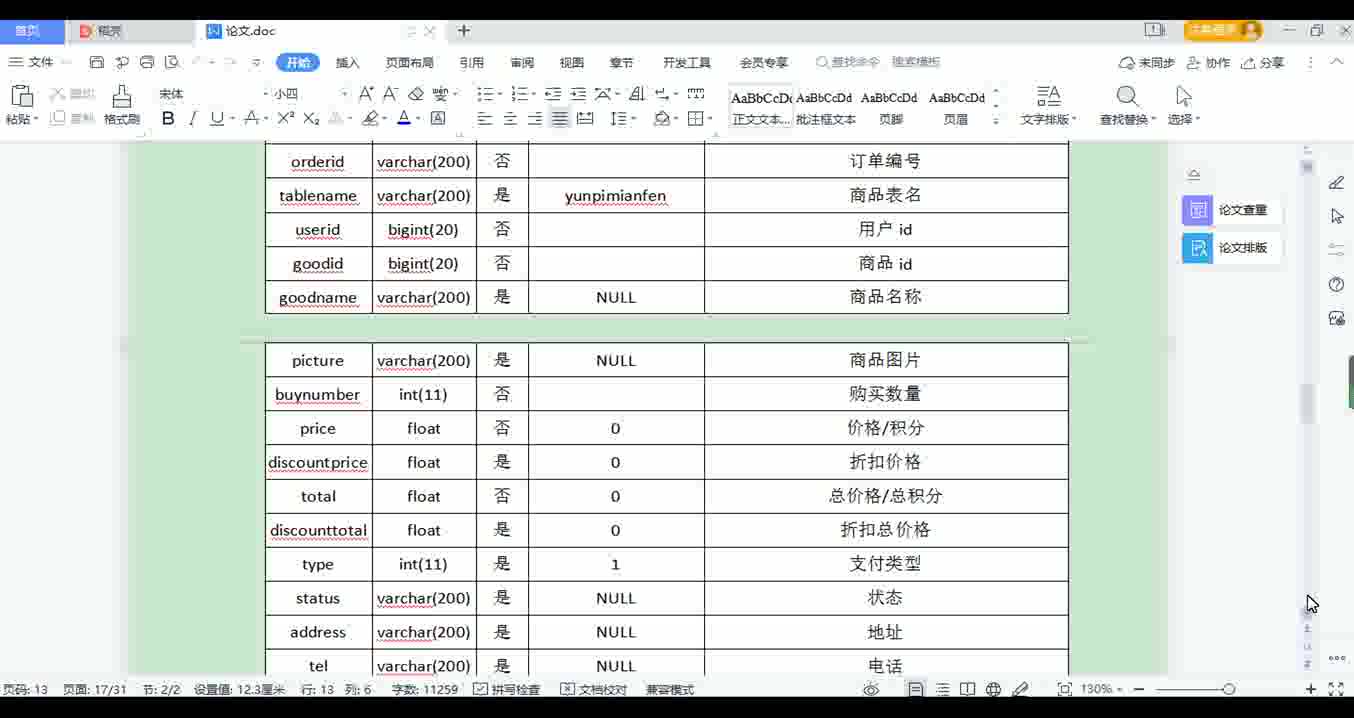Click the font color red A swatch
The width and height of the screenshot is (1354, 718).
click(404, 119)
